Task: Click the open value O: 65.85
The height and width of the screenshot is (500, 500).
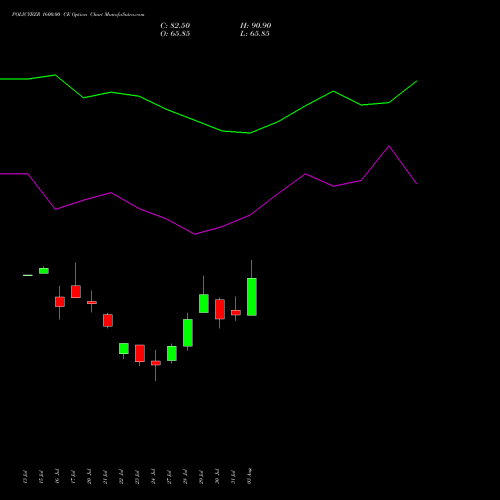Action: click(x=175, y=34)
